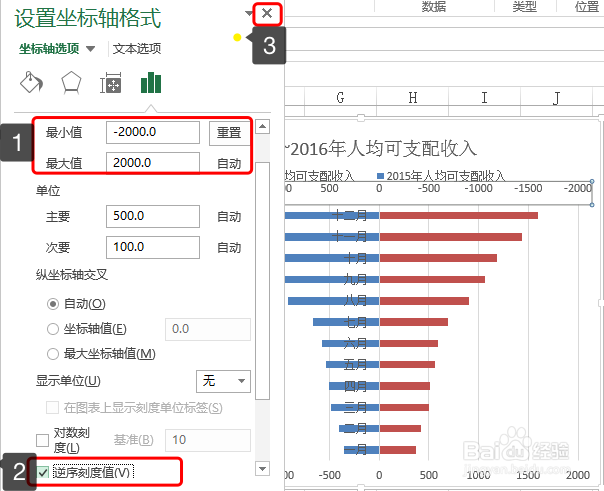Open pane options arrow beside close button

pyautogui.click(x=248, y=13)
